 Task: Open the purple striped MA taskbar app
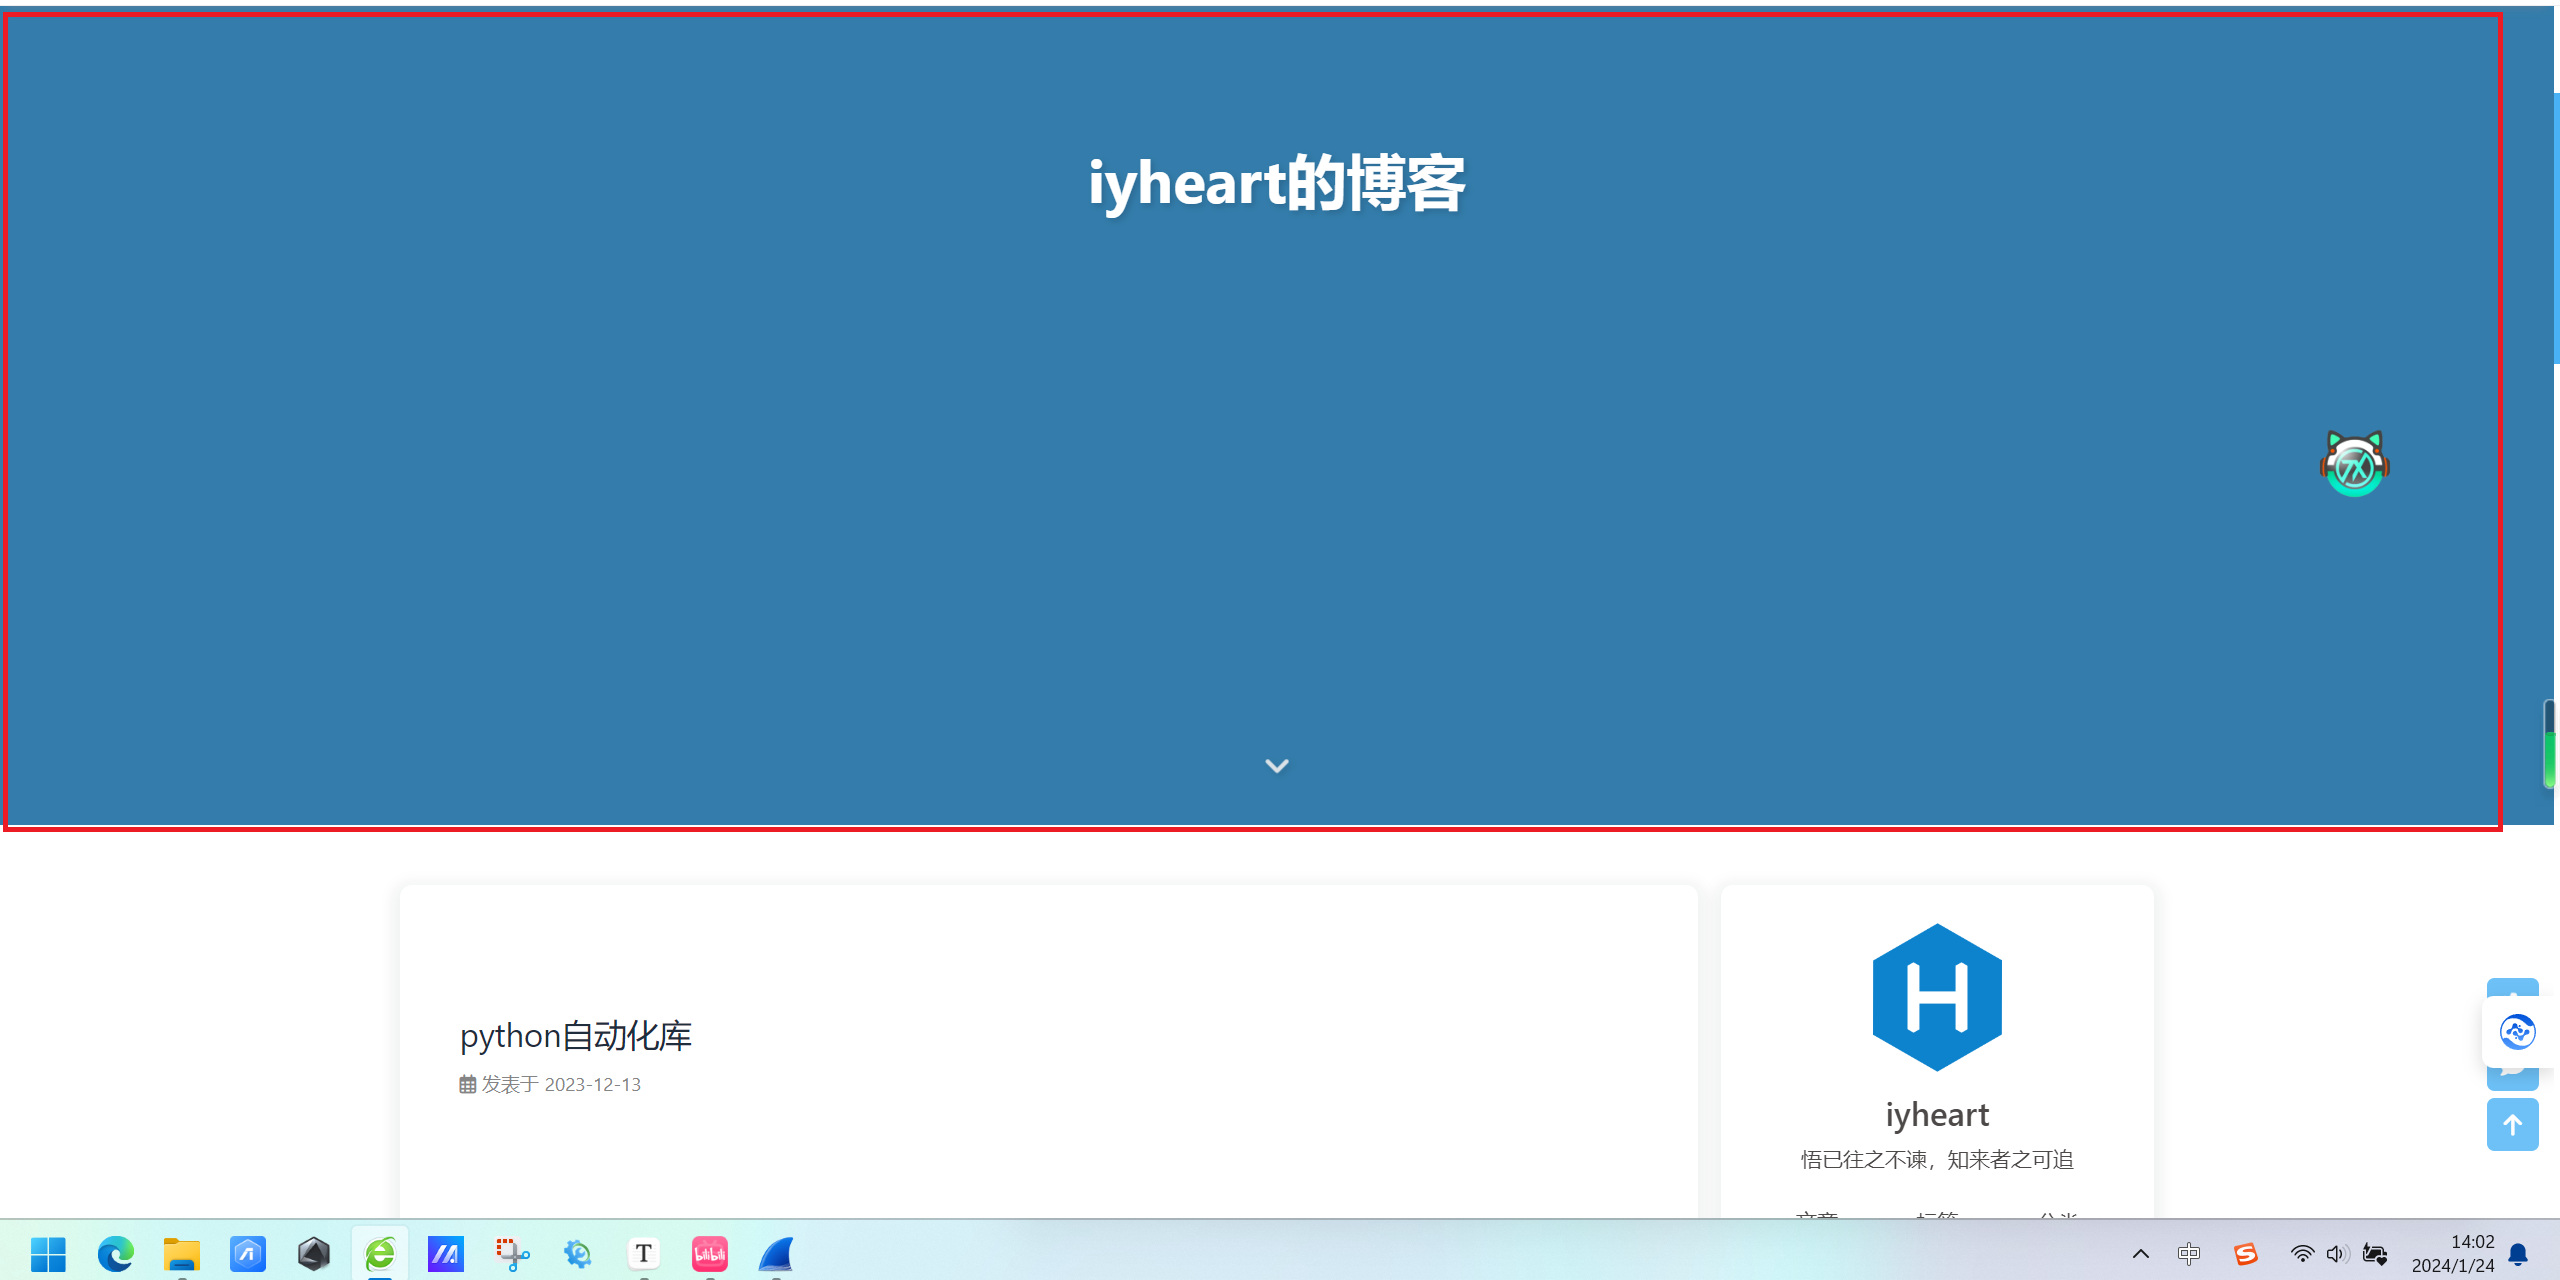click(446, 1253)
